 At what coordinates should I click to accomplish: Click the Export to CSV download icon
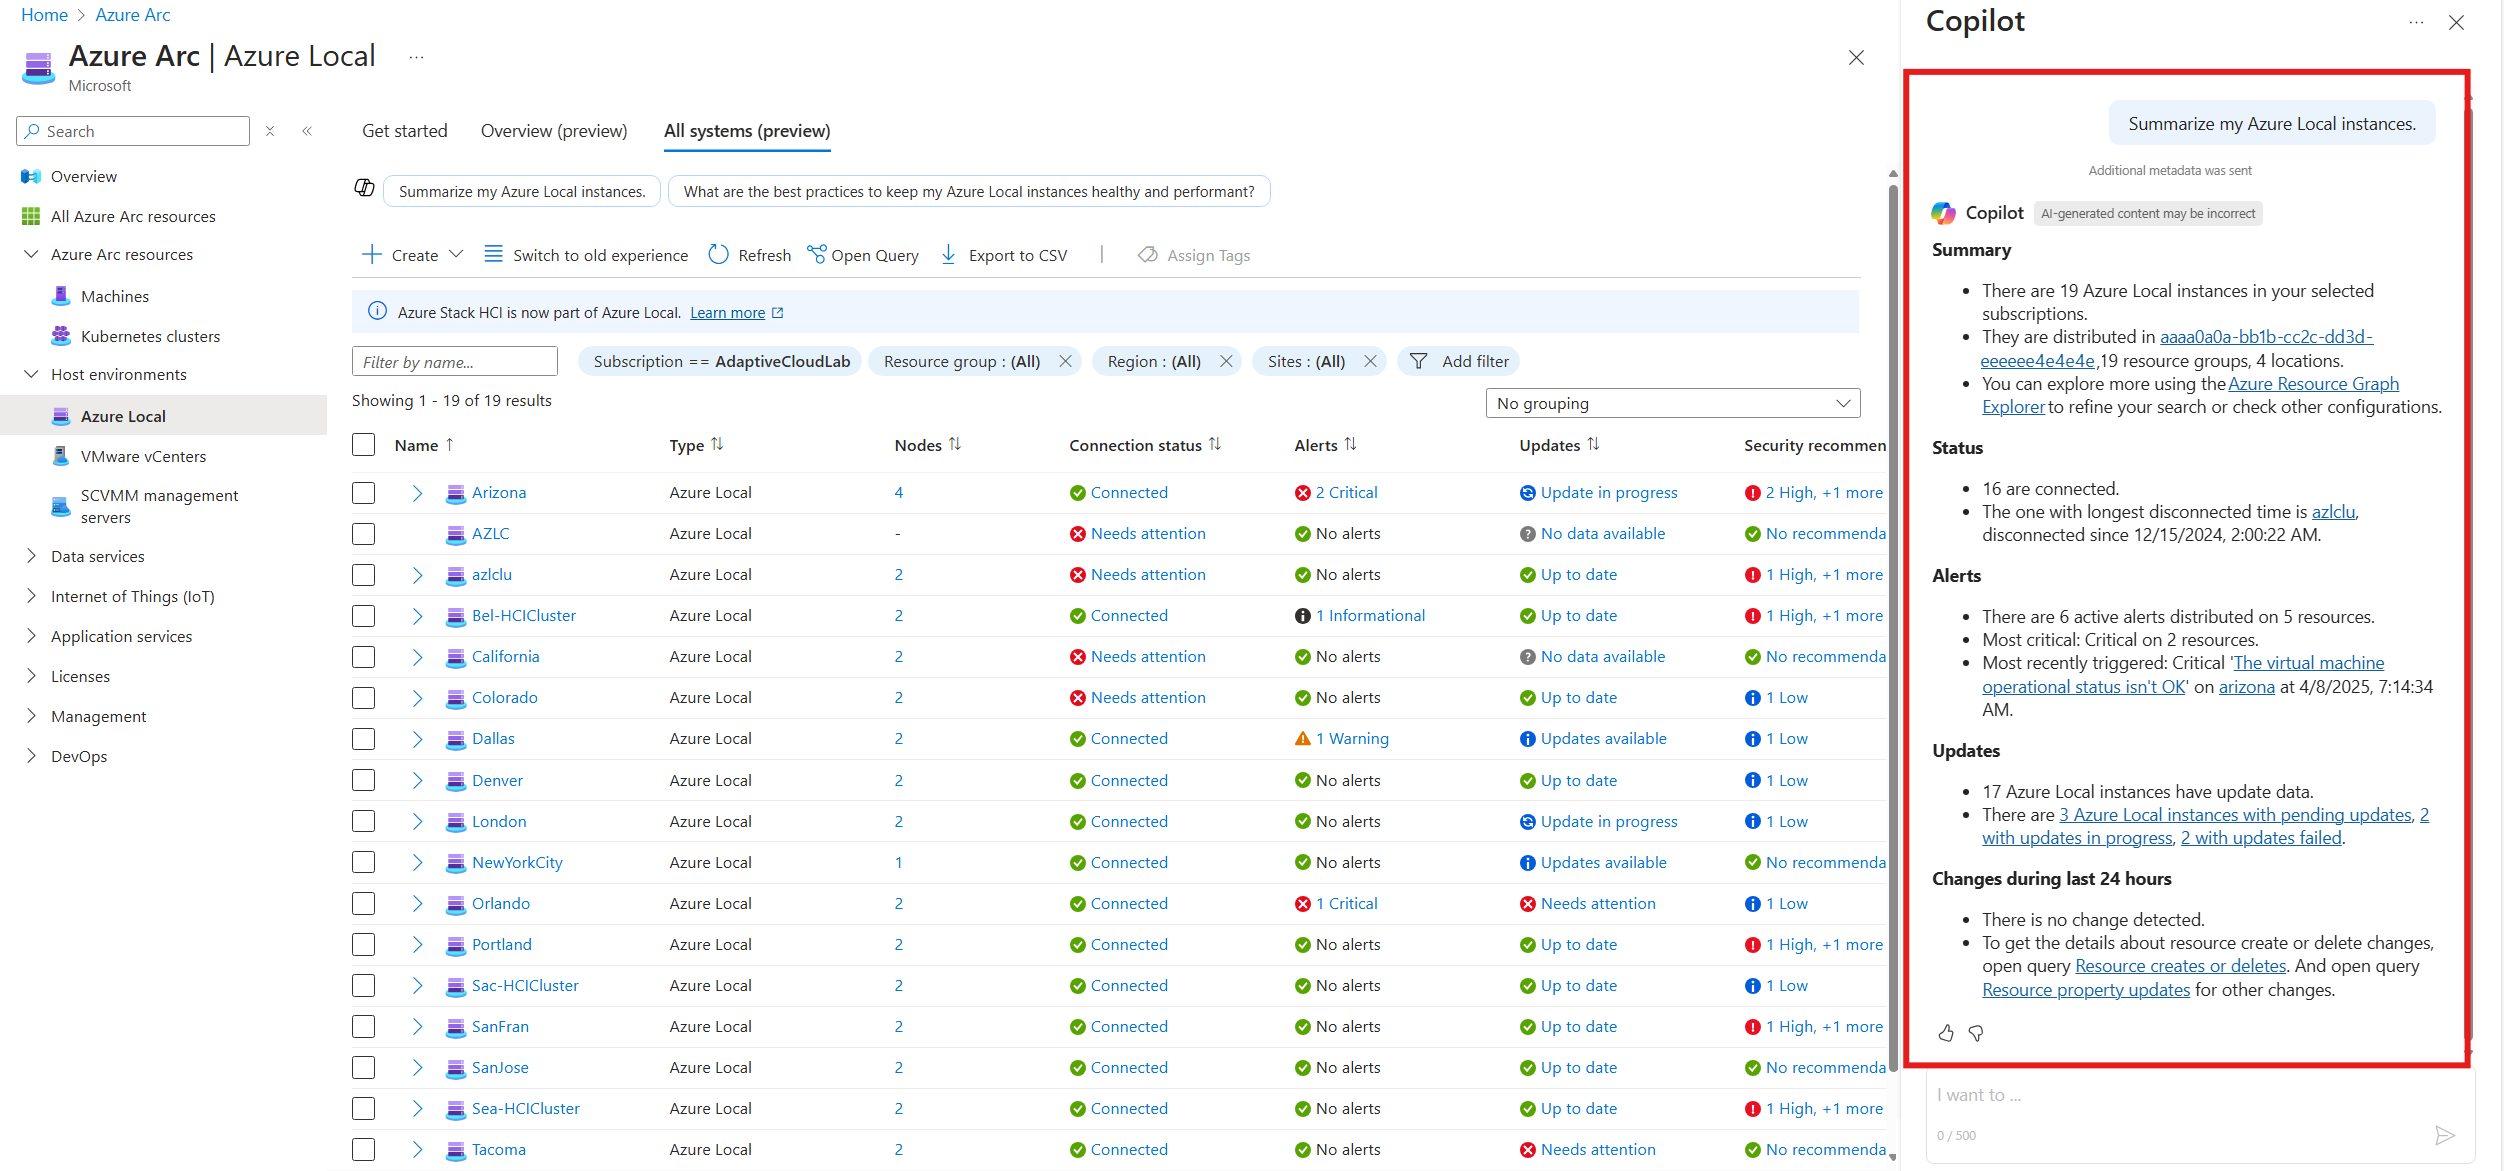pos(948,255)
